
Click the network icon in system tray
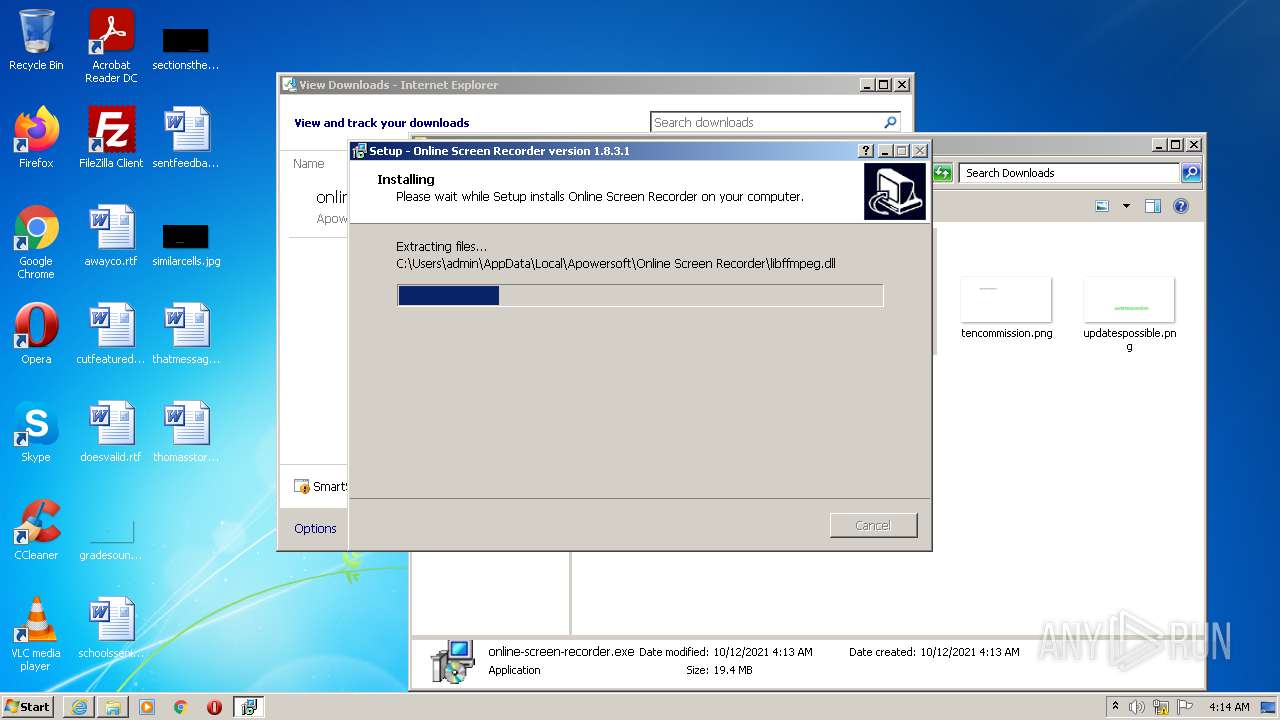point(1160,707)
